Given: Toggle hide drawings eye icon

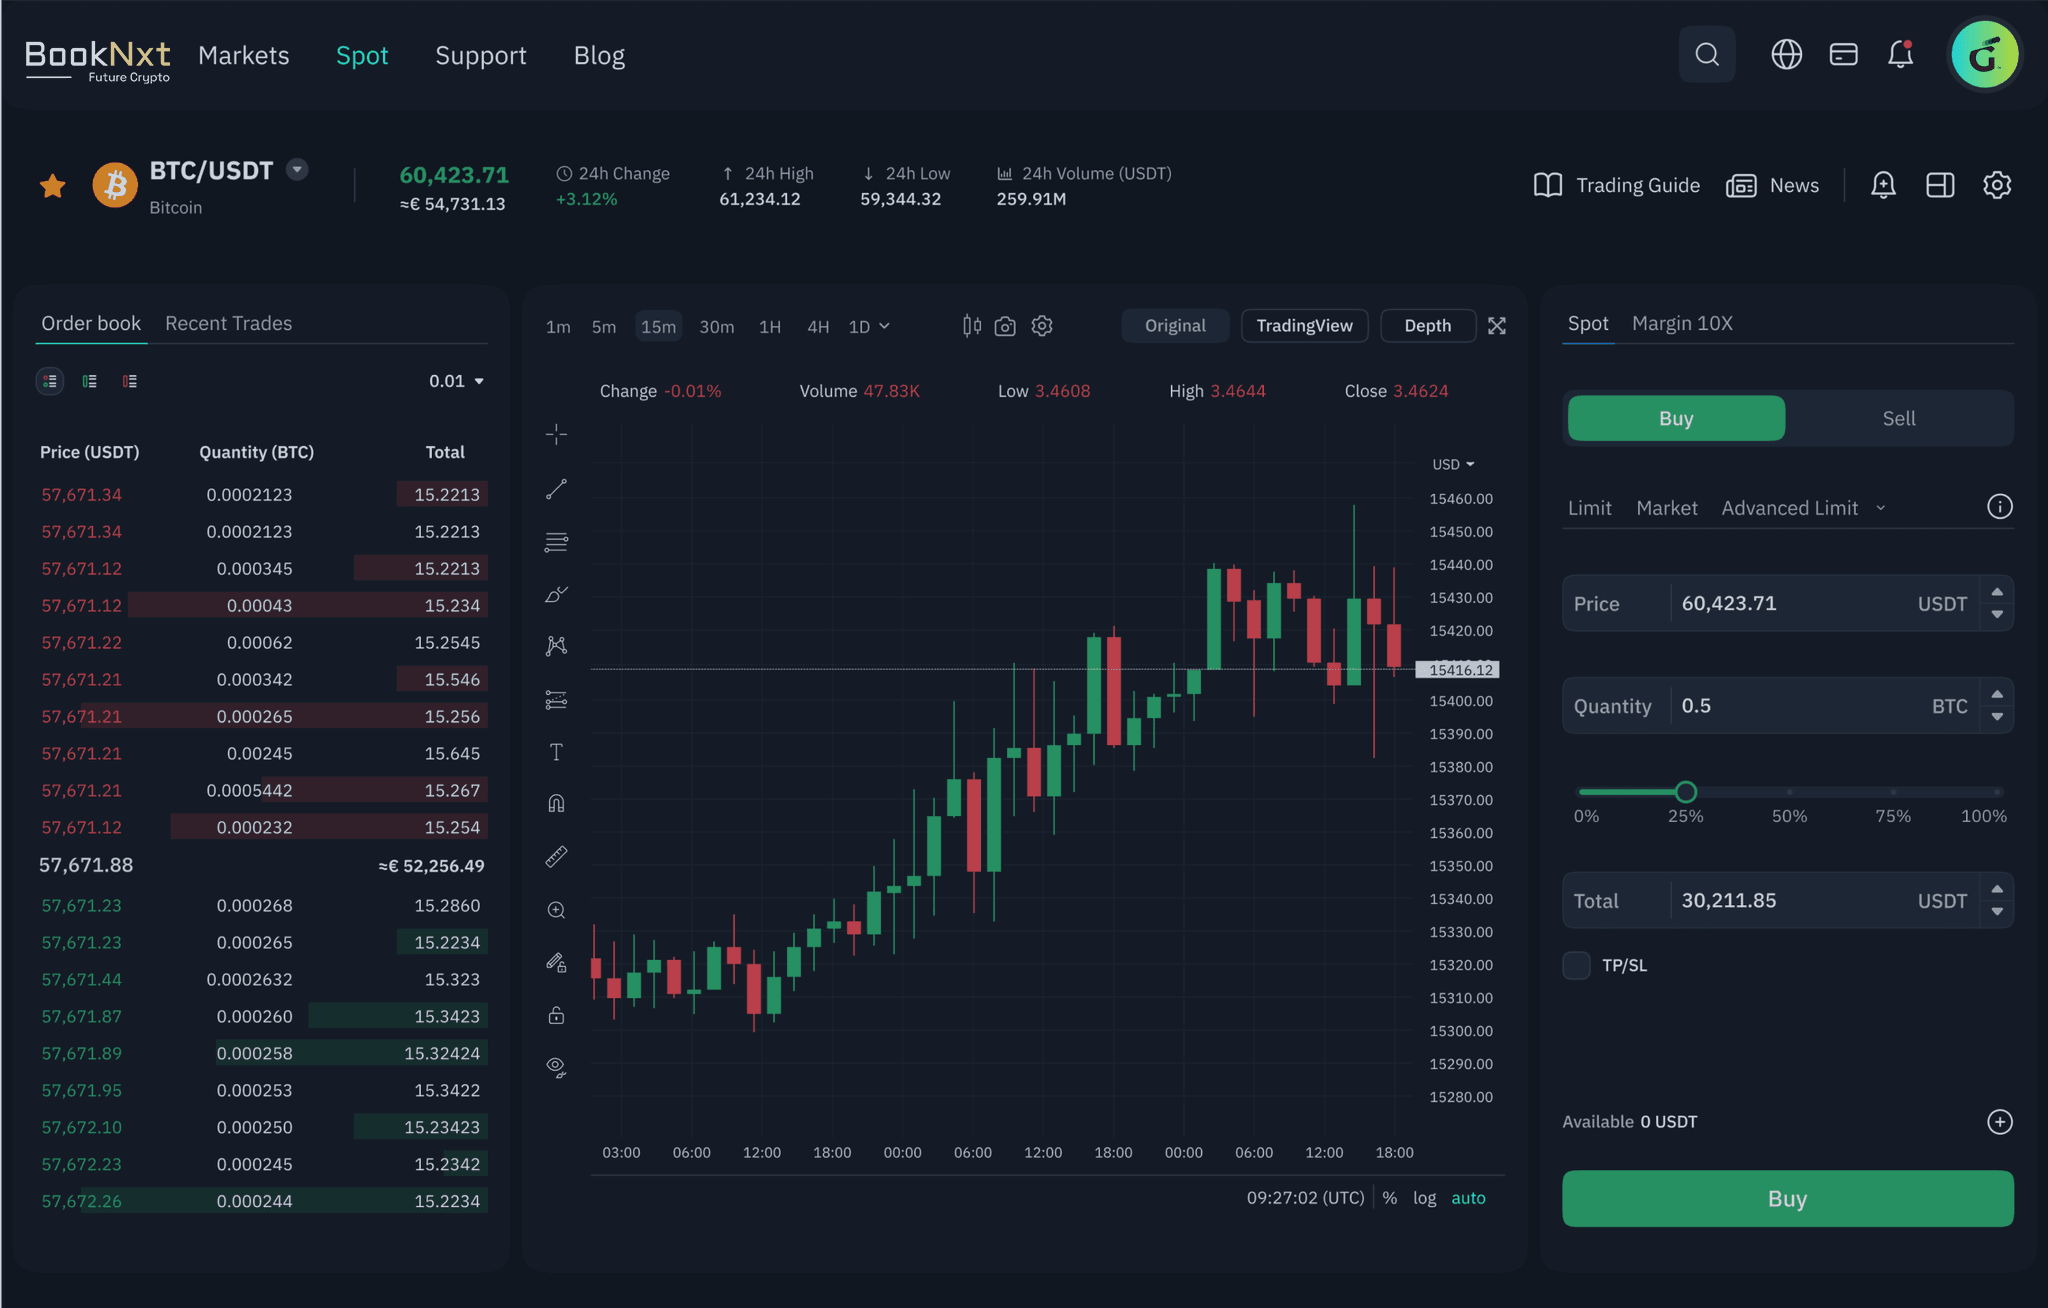Looking at the screenshot, I should pyautogui.click(x=557, y=1068).
